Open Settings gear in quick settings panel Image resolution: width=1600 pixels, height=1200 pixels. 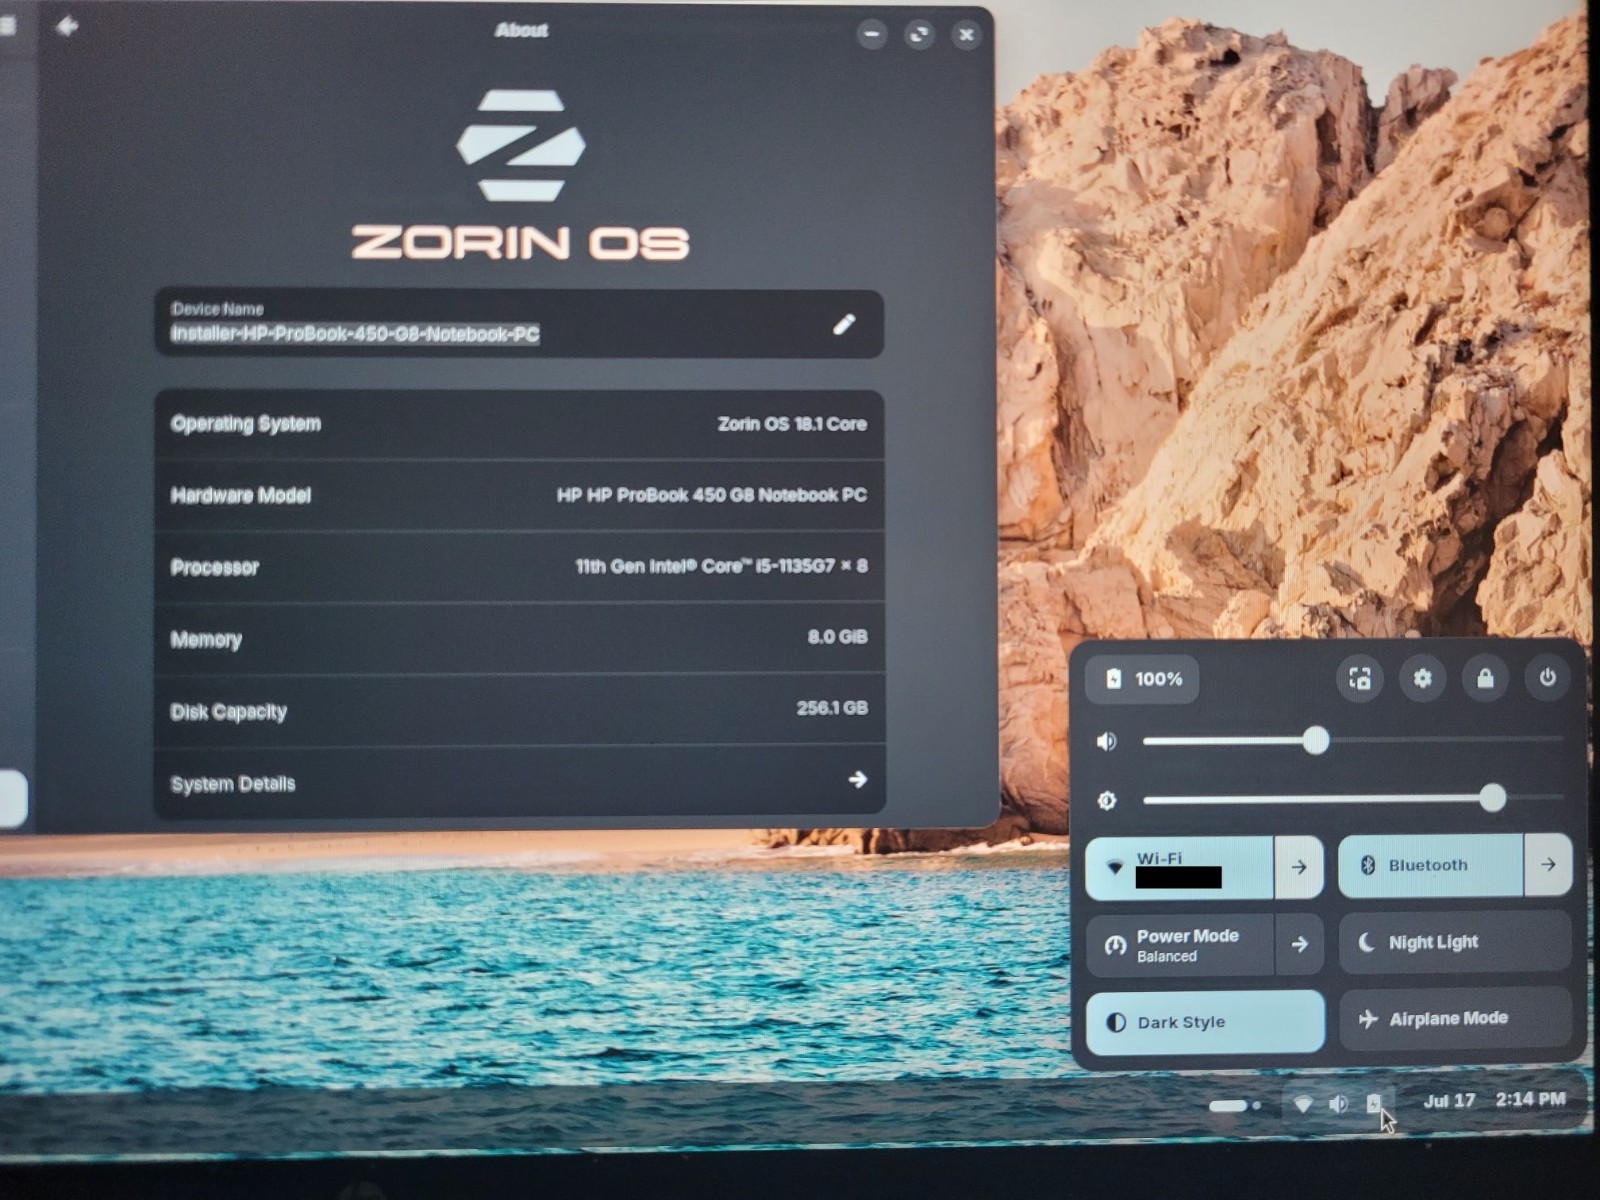1422,679
